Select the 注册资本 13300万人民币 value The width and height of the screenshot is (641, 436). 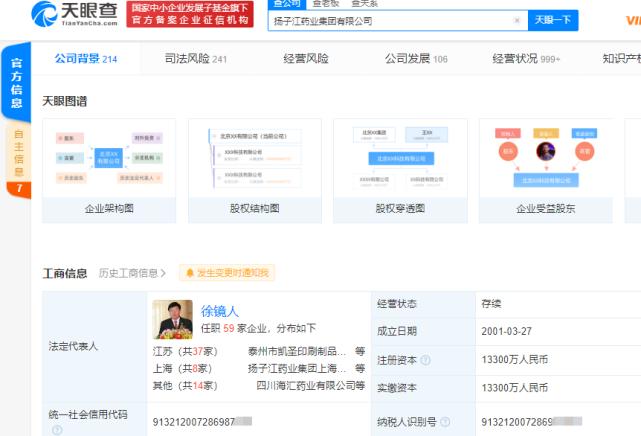tap(515, 360)
